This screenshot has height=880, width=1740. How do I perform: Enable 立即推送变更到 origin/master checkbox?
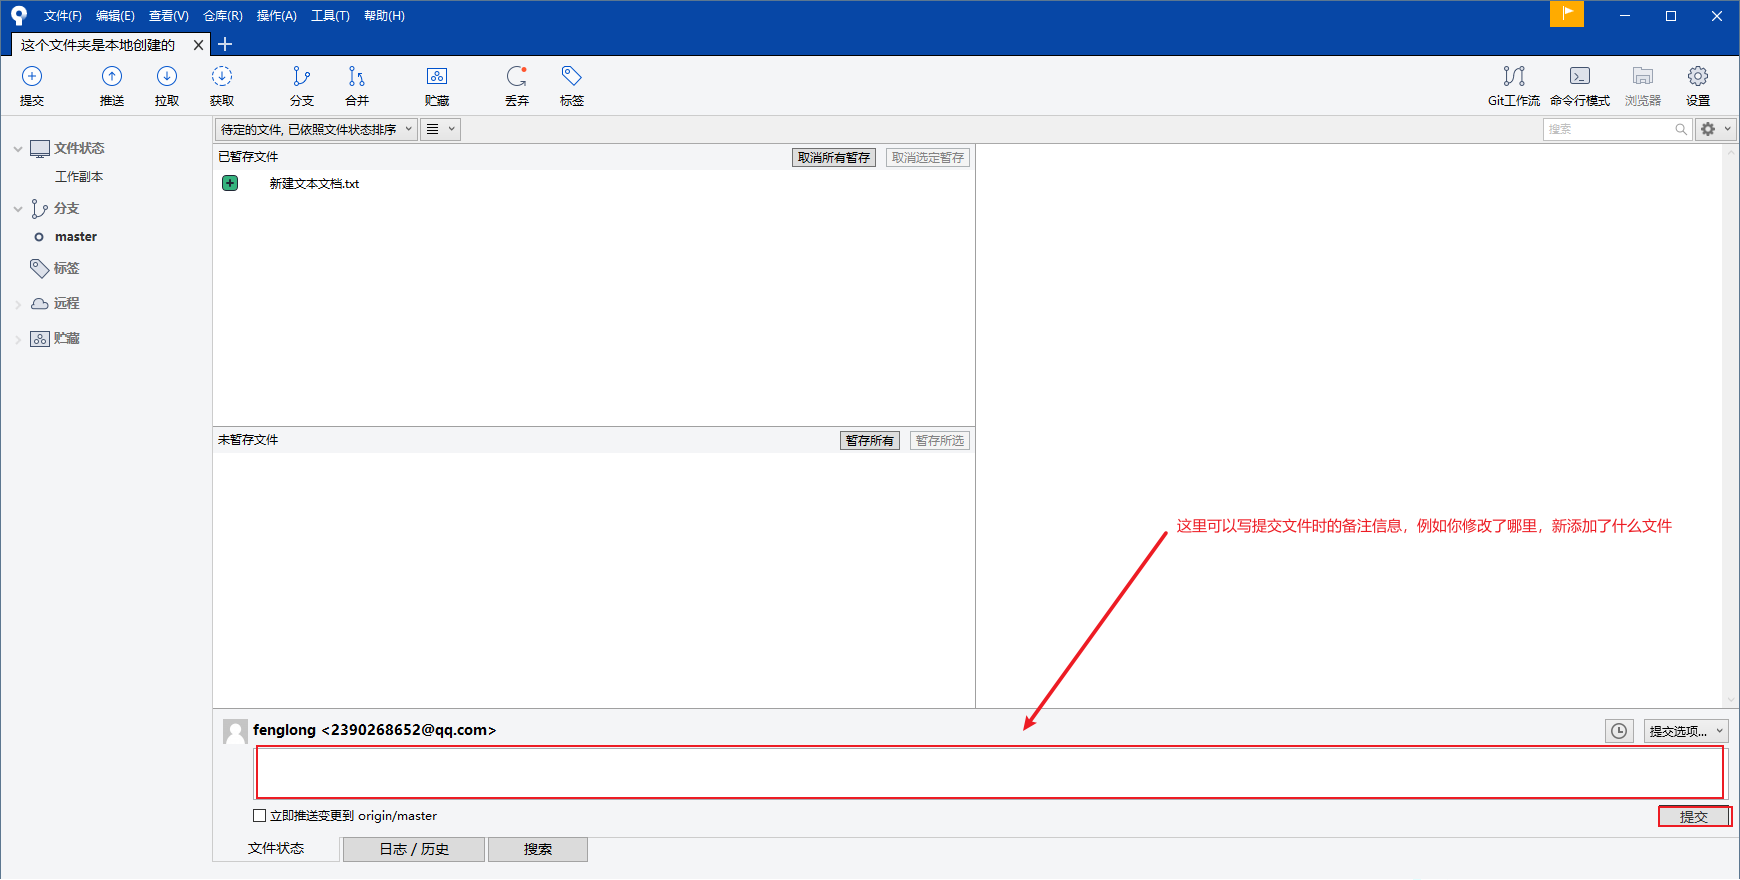click(x=260, y=816)
